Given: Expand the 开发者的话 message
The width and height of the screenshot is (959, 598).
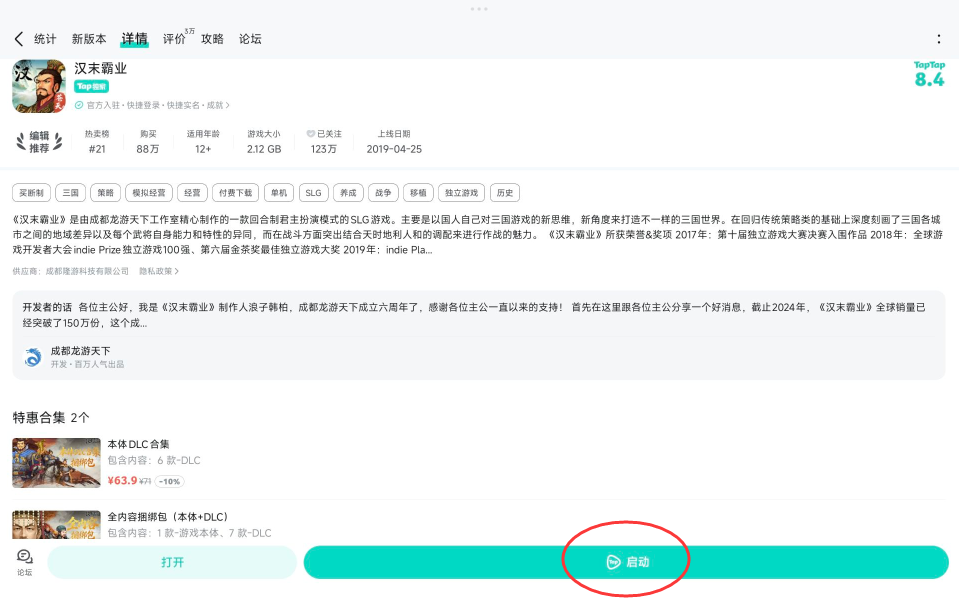Looking at the screenshot, I should (474, 315).
